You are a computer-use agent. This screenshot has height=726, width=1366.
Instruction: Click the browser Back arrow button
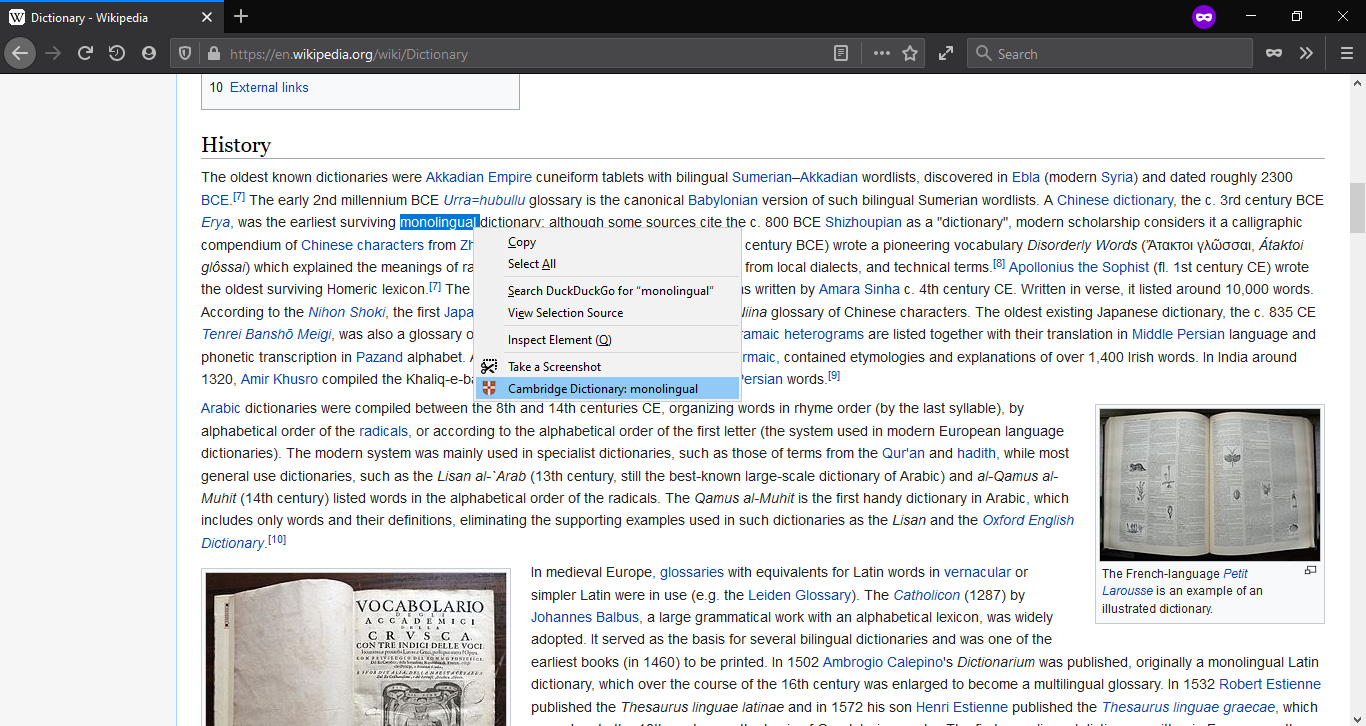20,54
